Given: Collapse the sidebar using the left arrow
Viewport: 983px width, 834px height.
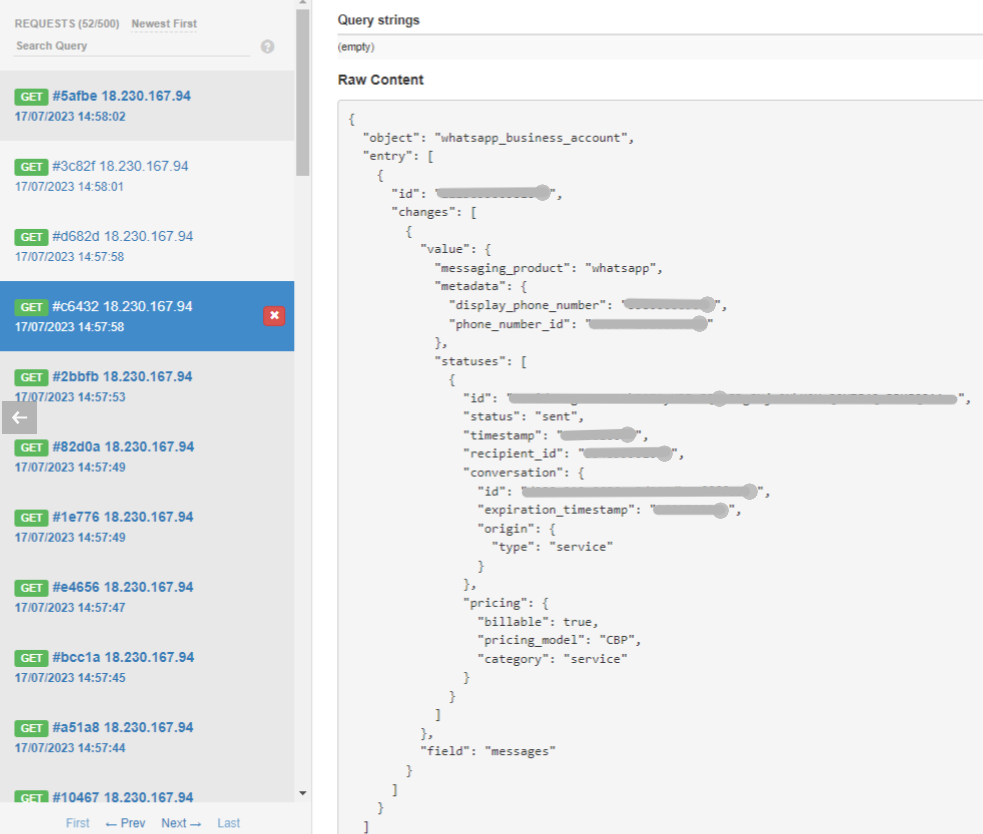Looking at the screenshot, I should coord(19,417).
